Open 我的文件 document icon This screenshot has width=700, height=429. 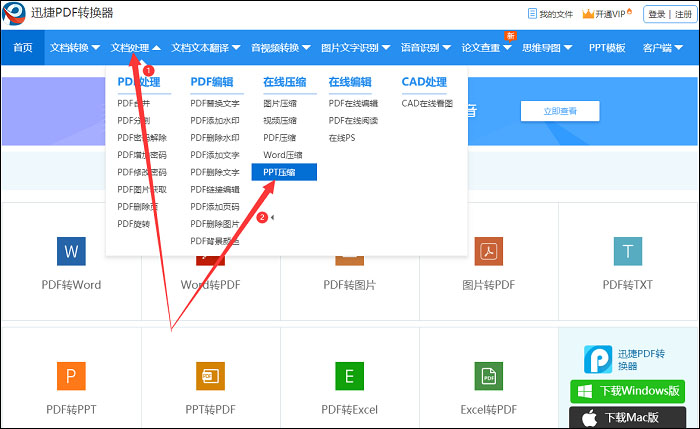(532, 14)
